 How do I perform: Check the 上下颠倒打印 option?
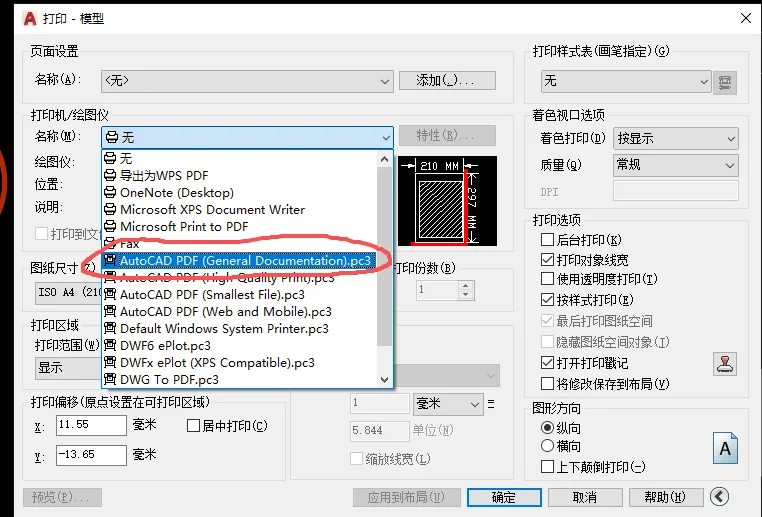click(547, 466)
